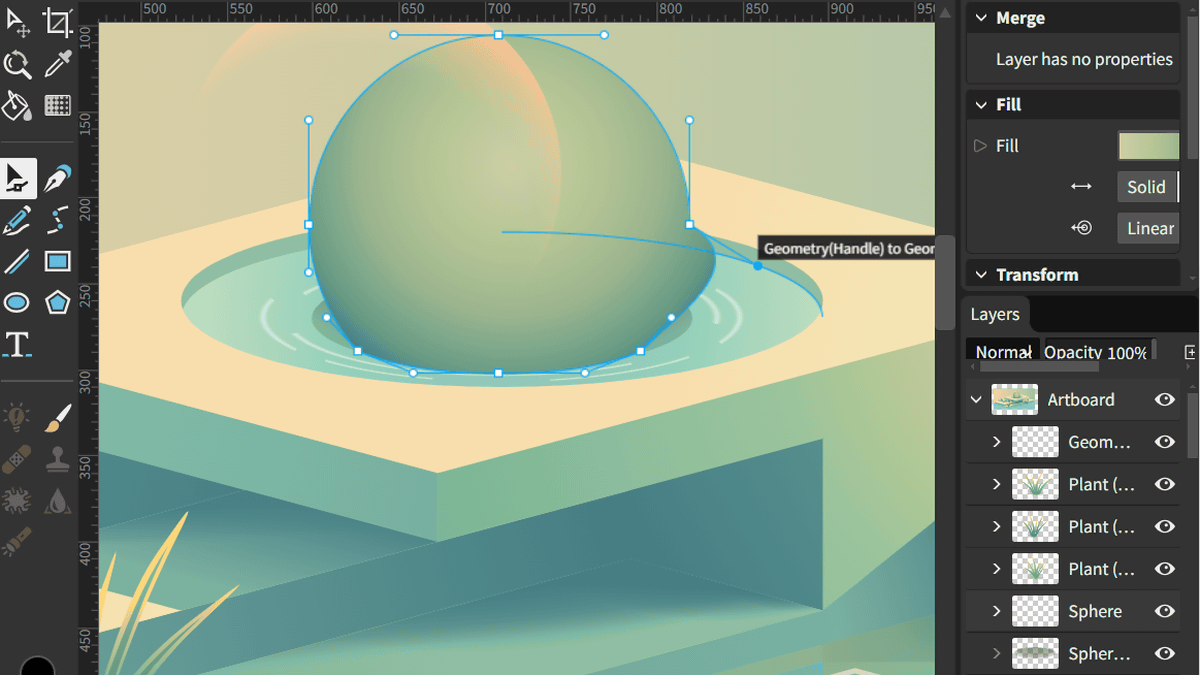
Task: Select the Ellipse tool
Action: click(x=18, y=302)
